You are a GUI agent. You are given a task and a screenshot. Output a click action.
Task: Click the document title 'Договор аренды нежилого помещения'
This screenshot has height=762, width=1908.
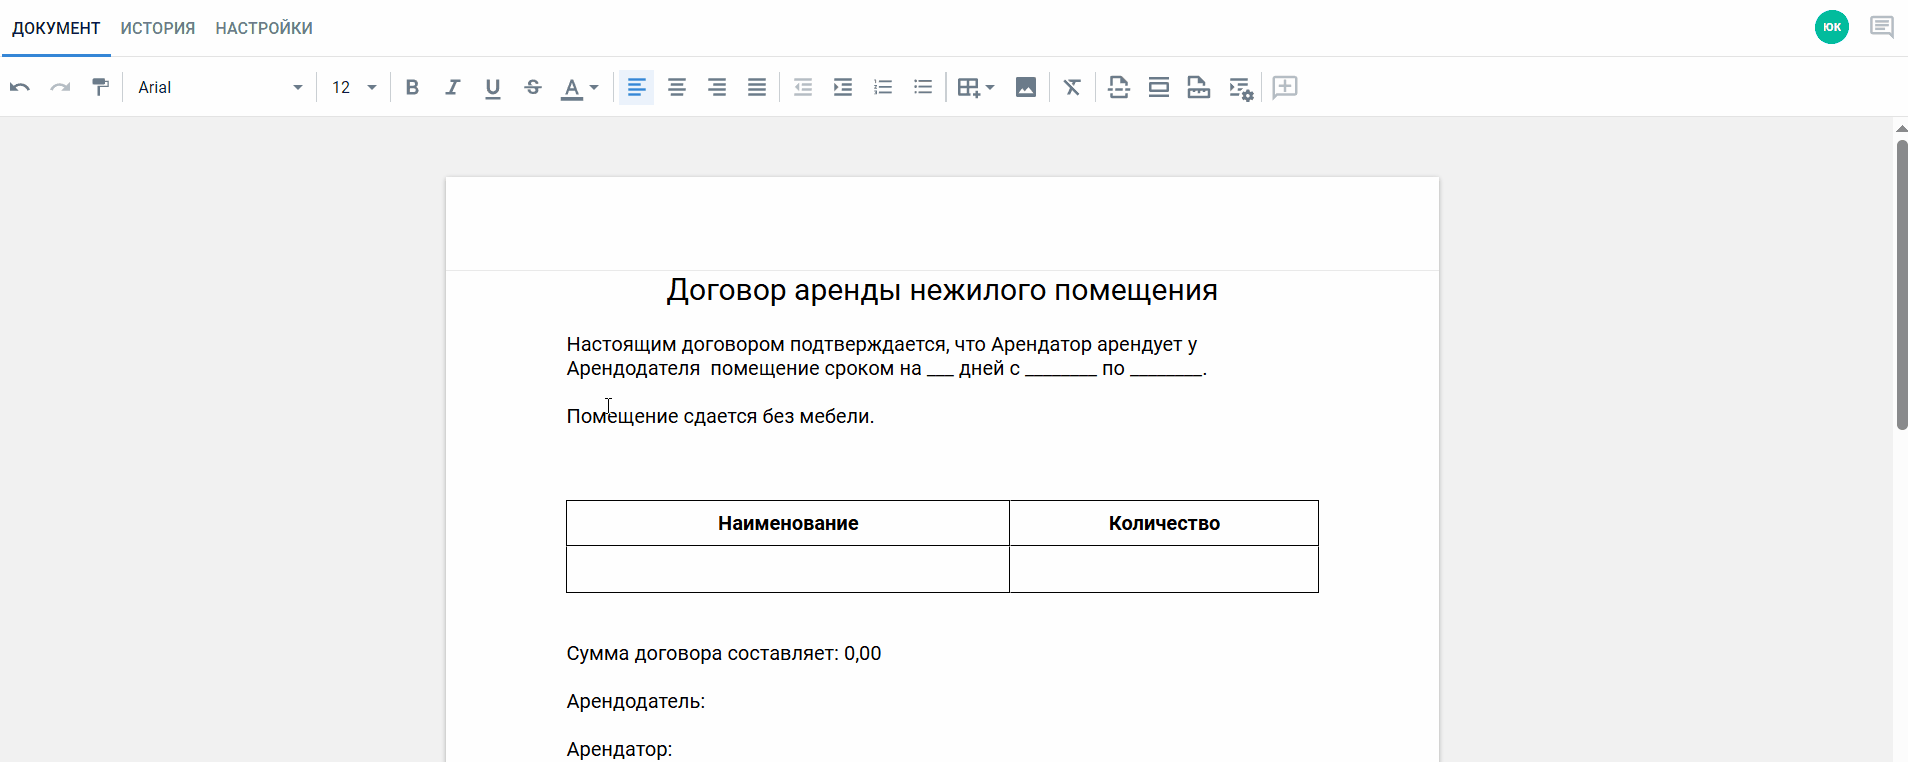[x=942, y=290]
